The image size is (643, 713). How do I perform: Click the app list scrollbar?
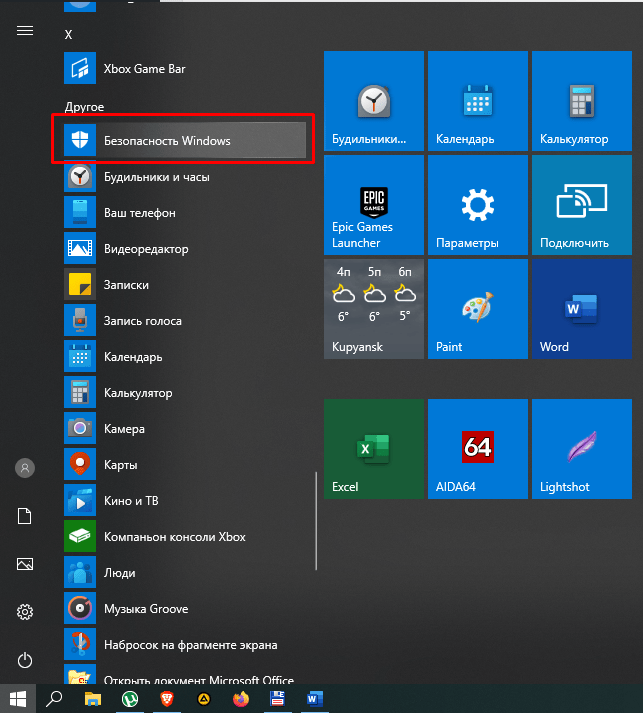click(x=316, y=521)
